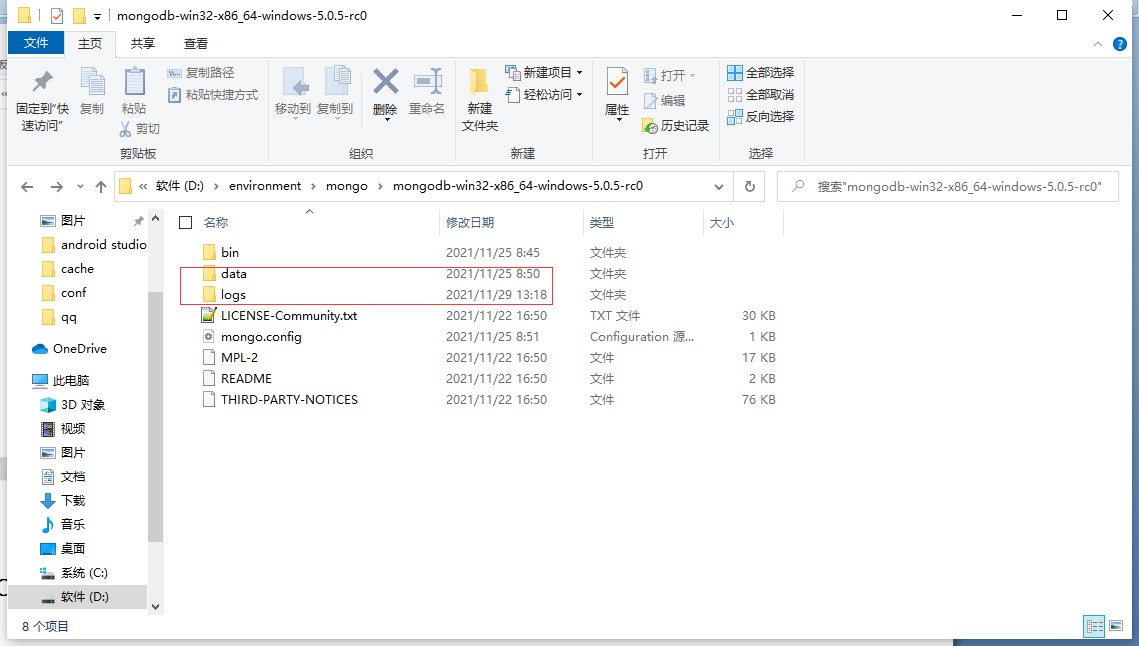Click the navigation pane scroll down arrow

click(155, 606)
